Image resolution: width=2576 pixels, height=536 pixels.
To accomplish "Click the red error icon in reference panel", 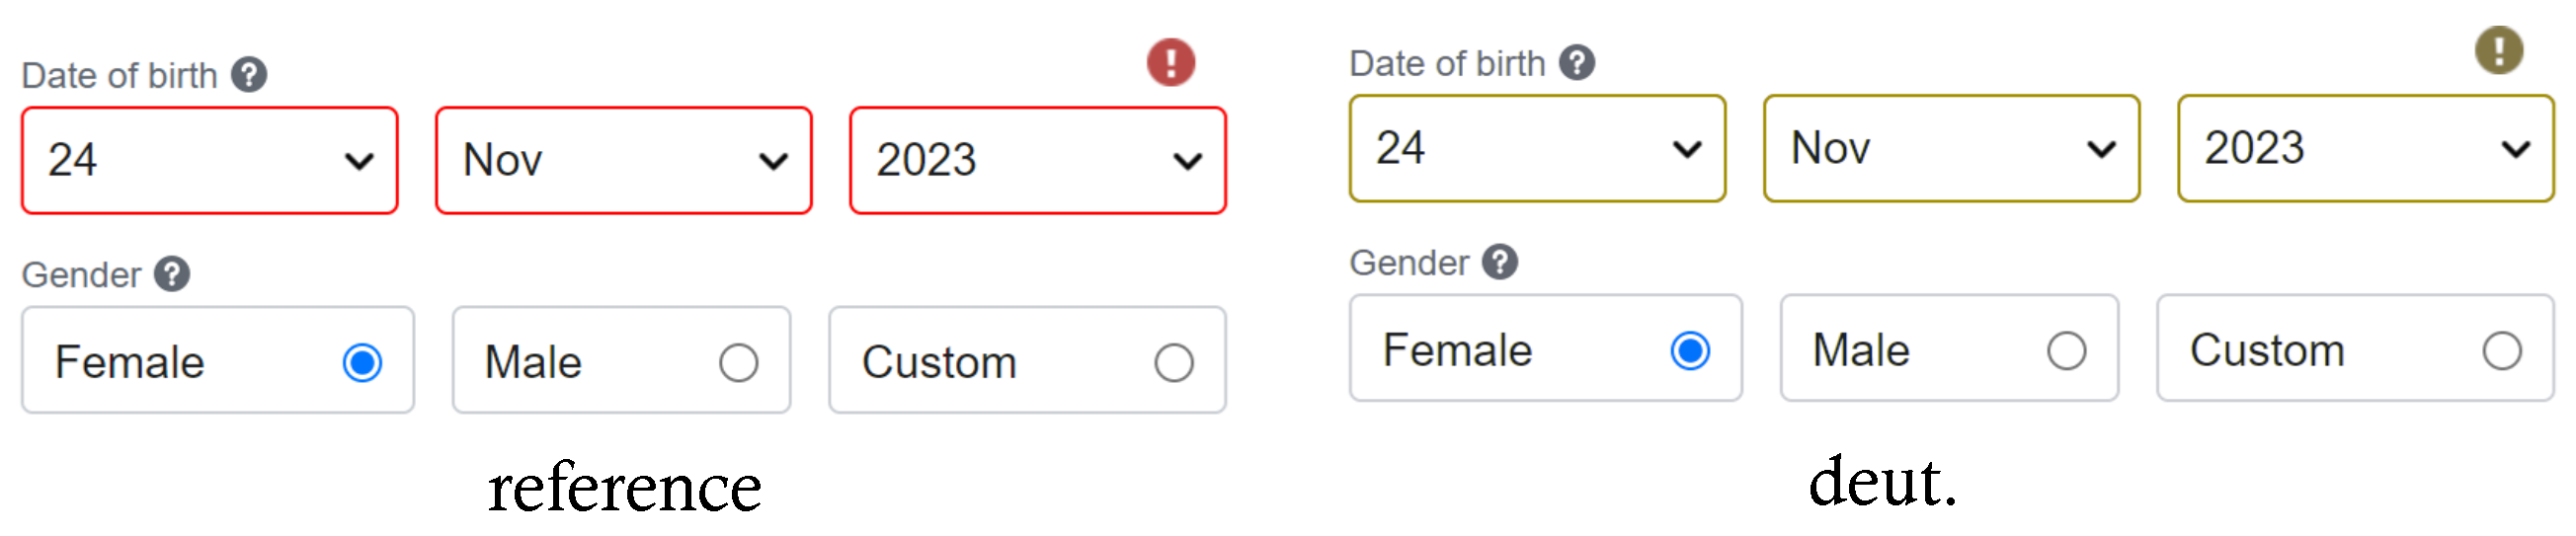I will click(1170, 62).
